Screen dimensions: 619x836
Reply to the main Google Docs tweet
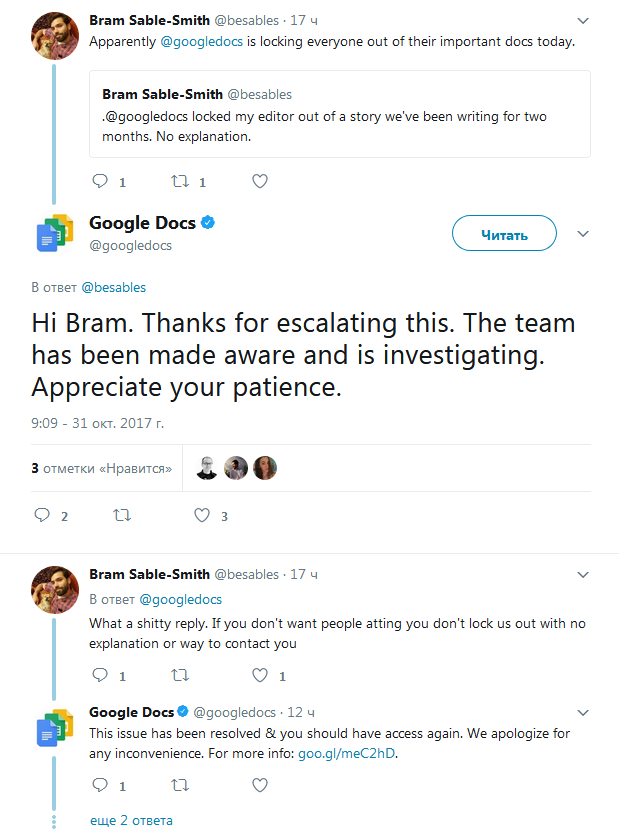pyautogui.click(x=42, y=516)
